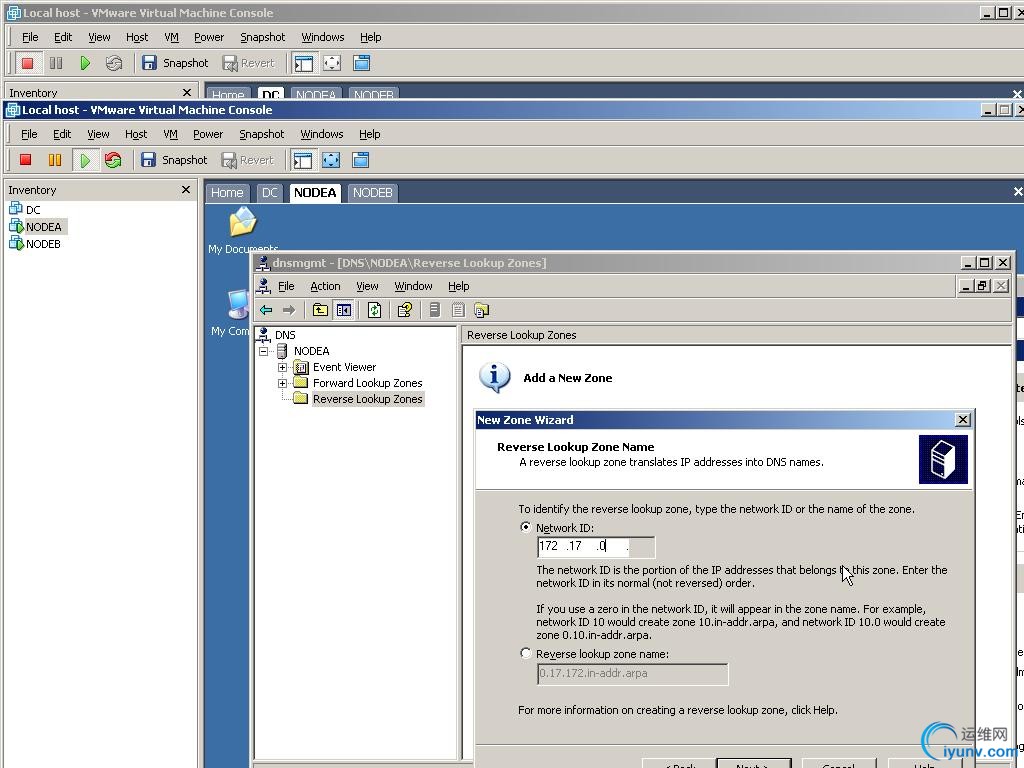Close the Inventory panel in front console
The height and width of the screenshot is (768, 1024).
coord(186,189)
